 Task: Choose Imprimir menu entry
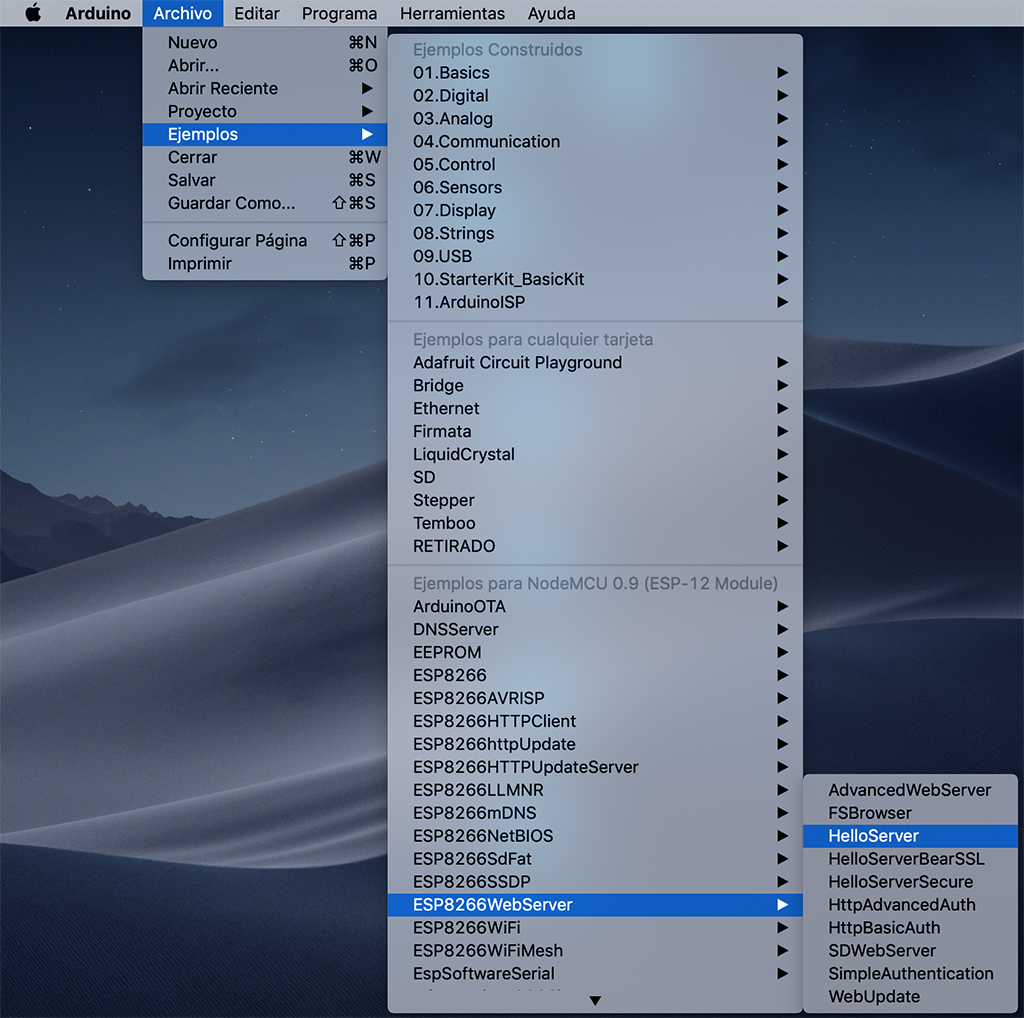[265, 263]
